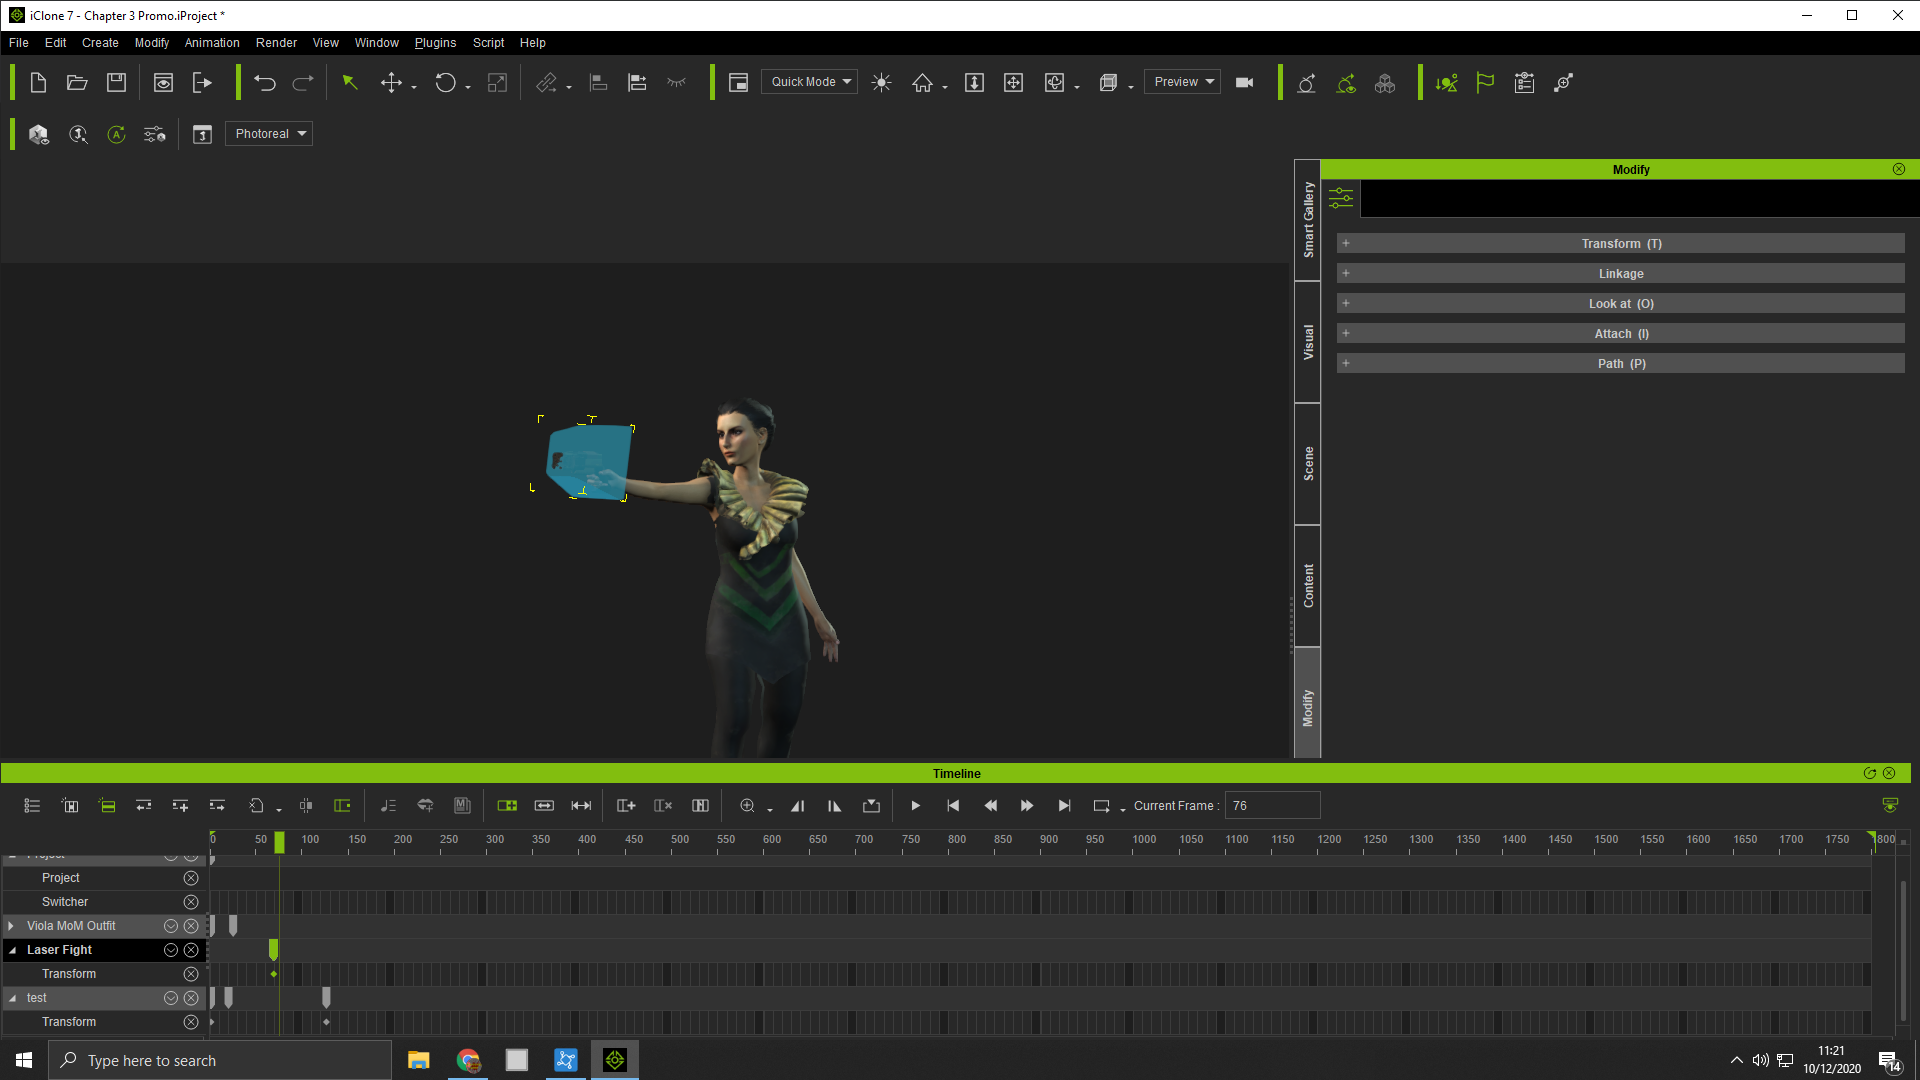Image resolution: width=1920 pixels, height=1080 pixels.
Task: Click the loop icon in timeline playback
Action: tap(1101, 806)
